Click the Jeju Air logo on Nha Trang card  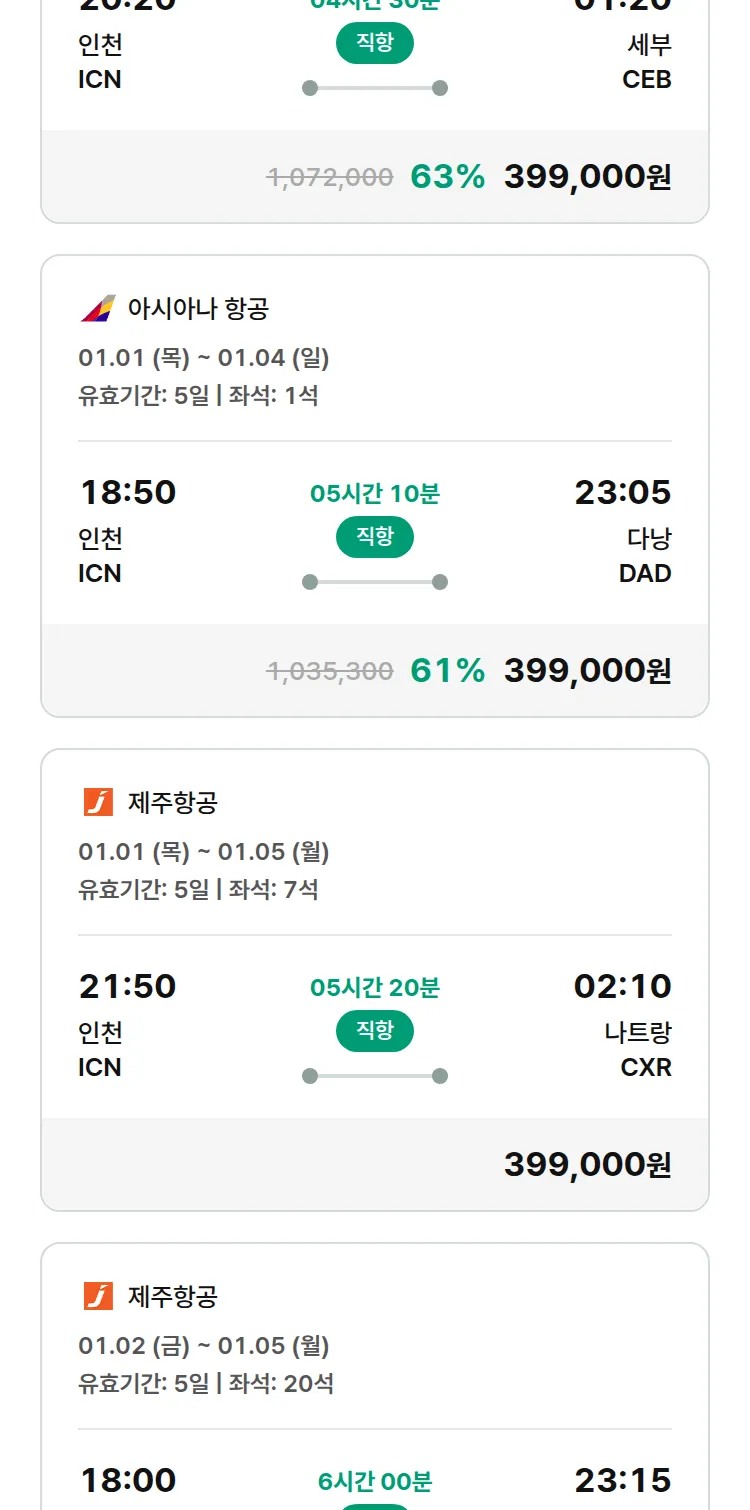[98, 802]
